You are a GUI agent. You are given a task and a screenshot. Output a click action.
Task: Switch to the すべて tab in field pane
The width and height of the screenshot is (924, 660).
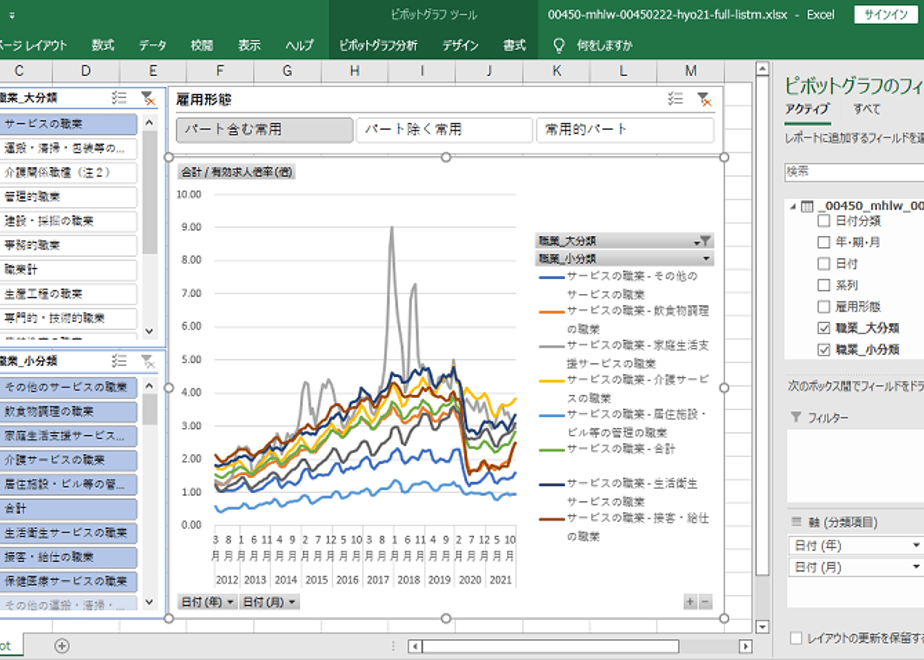click(x=866, y=109)
